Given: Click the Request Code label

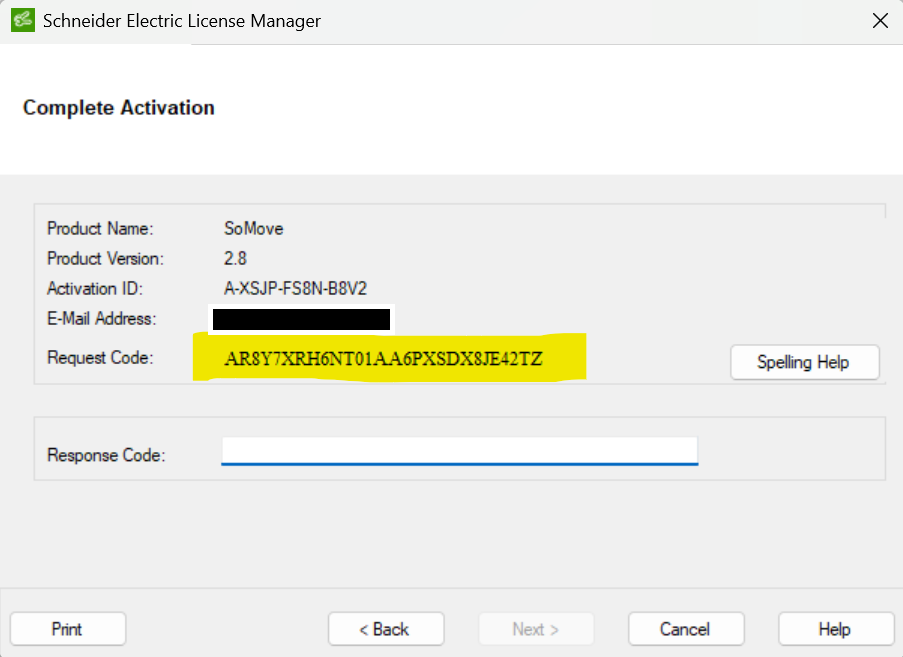Looking at the screenshot, I should 100,358.
